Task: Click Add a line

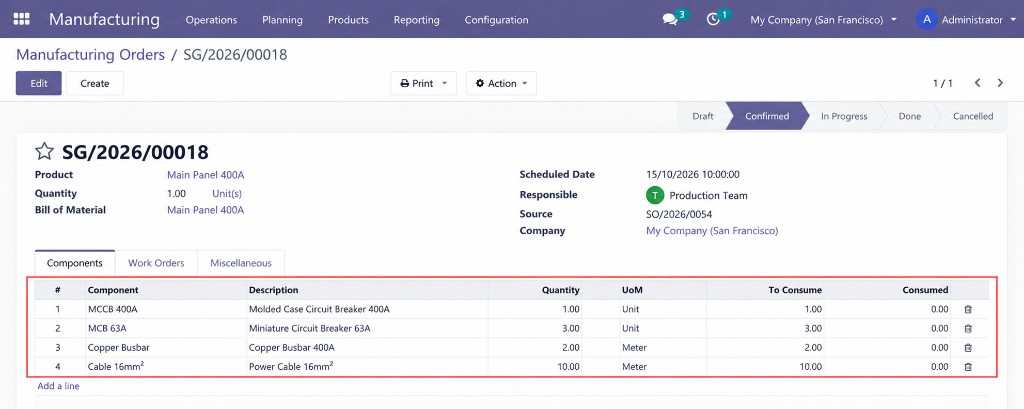Action: (58, 386)
